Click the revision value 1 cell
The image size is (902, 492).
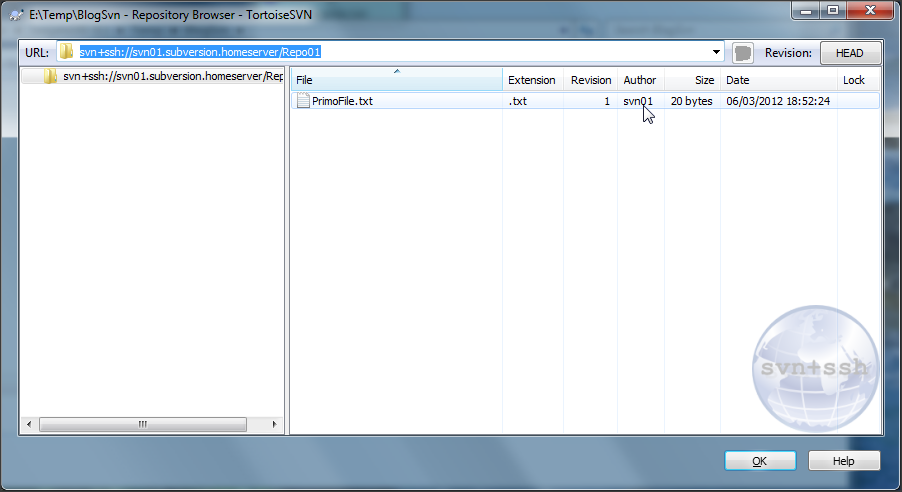606,101
